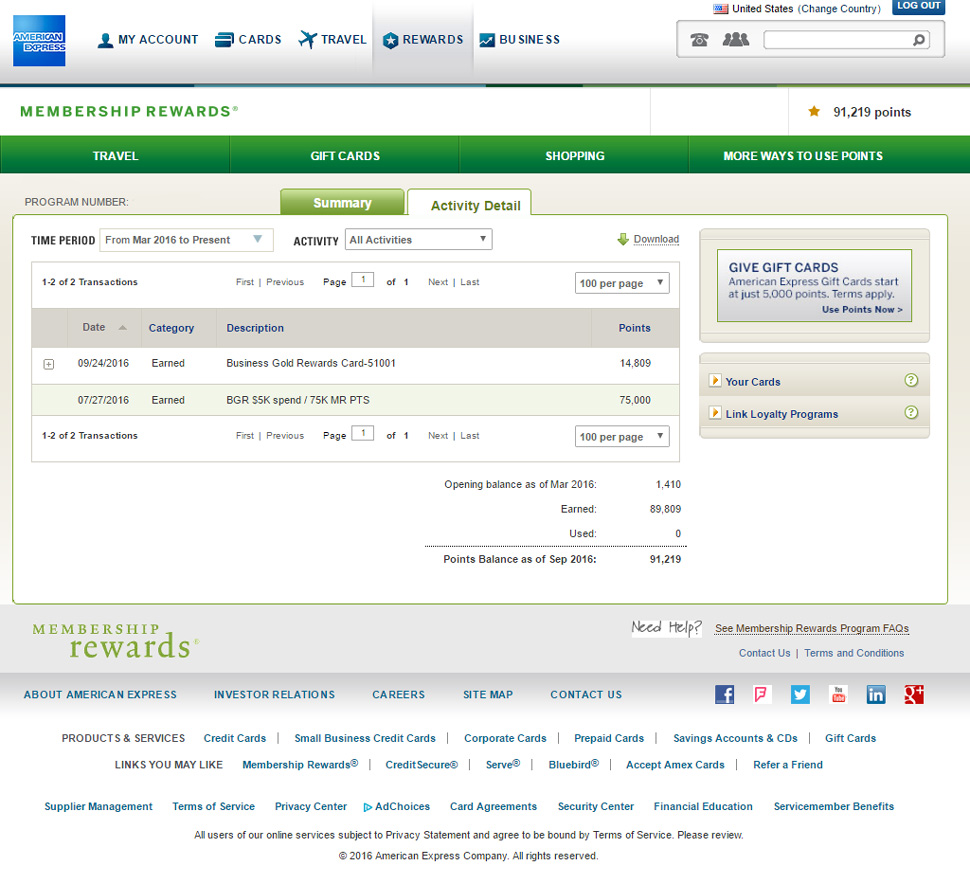Click the search magnifier icon
Screen dimensions: 970x884
pos(919,40)
